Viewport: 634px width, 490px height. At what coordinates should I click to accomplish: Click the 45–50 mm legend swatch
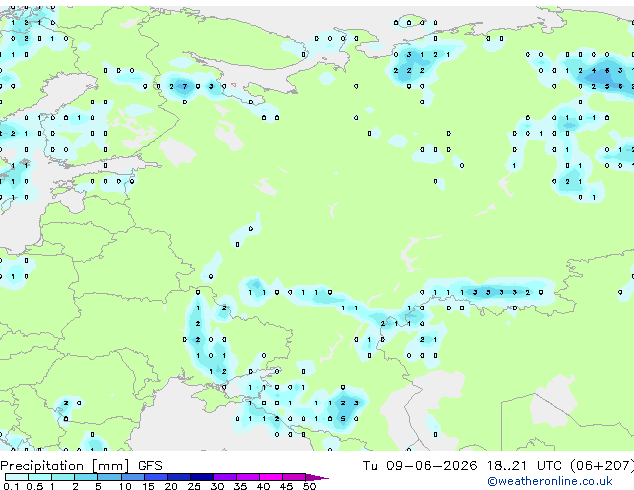(x=294, y=477)
